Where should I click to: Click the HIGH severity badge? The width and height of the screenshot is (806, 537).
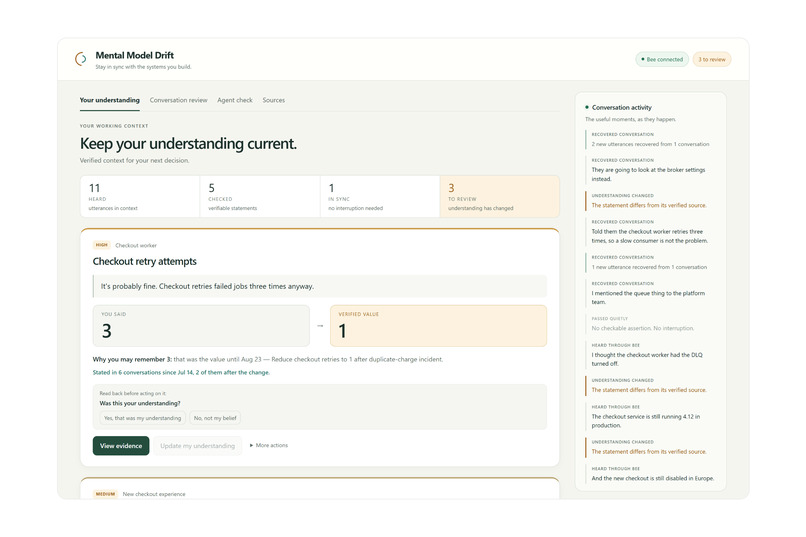pos(102,245)
